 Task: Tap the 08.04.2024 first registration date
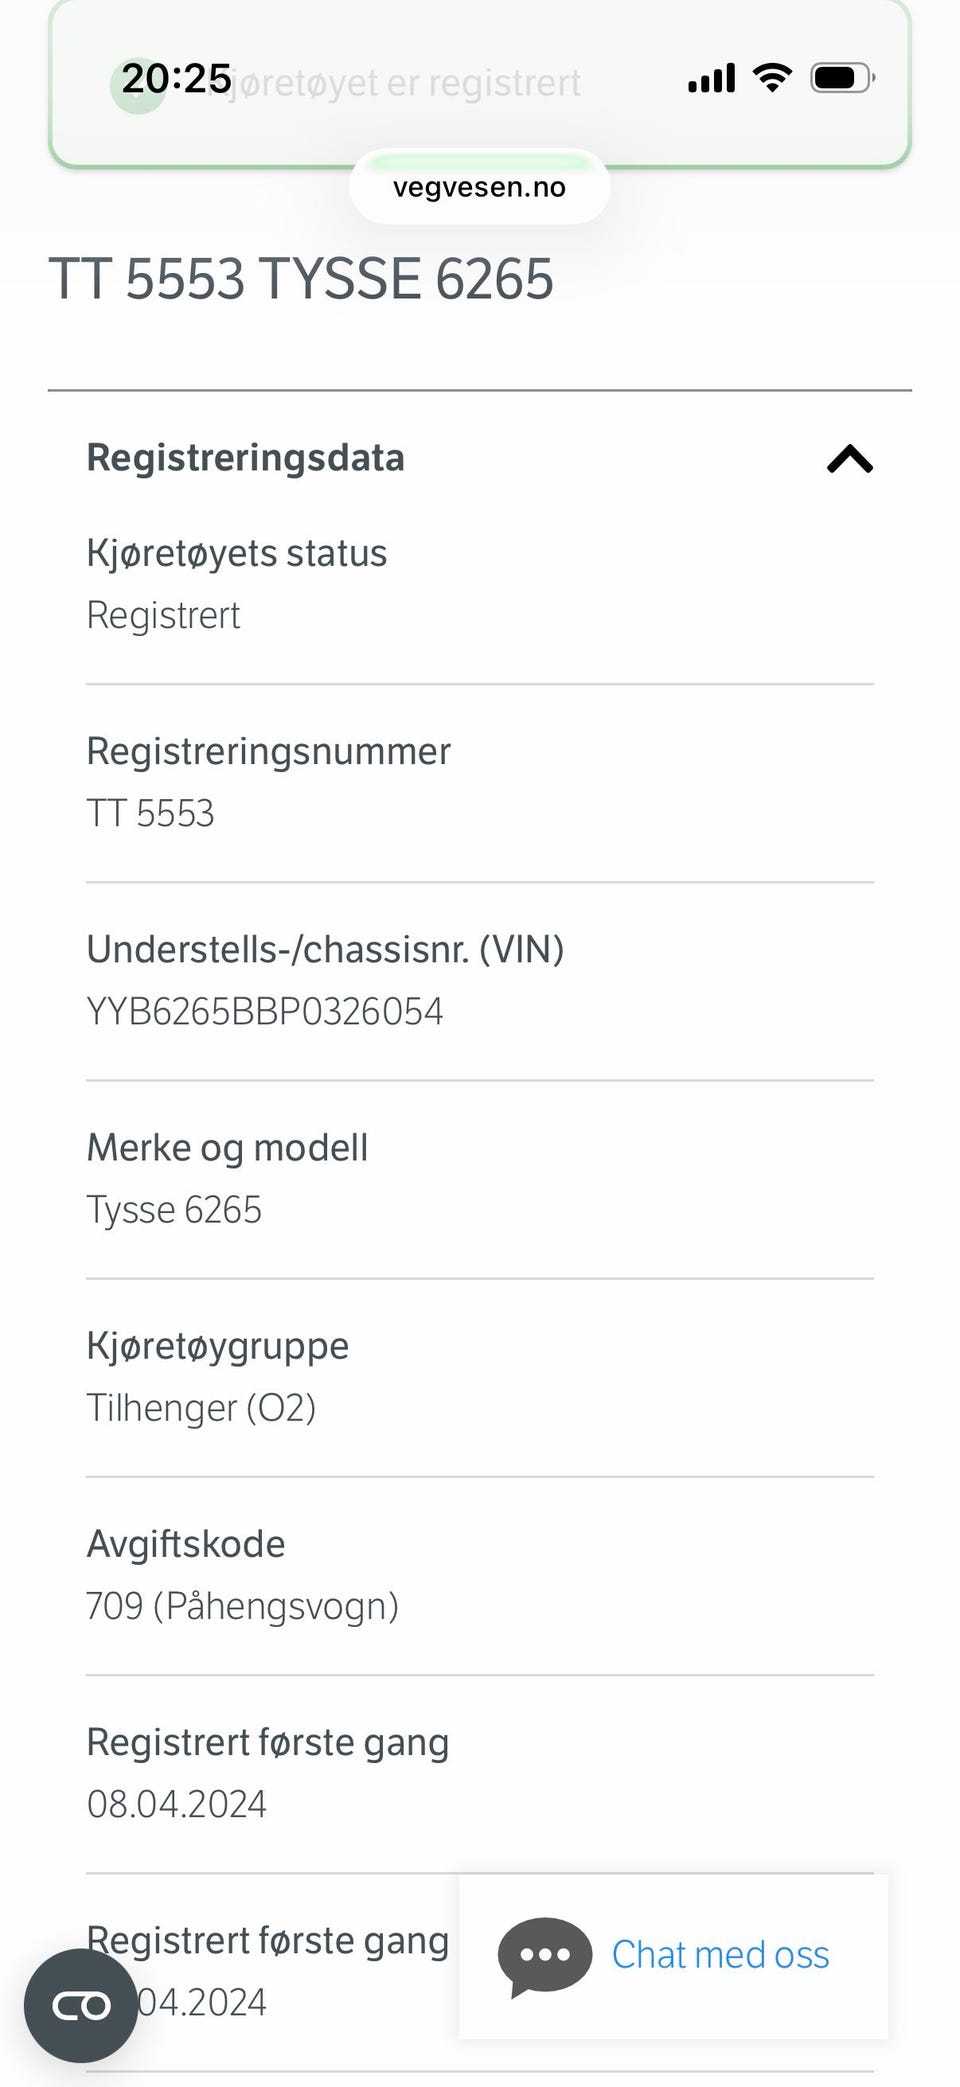(176, 1804)
